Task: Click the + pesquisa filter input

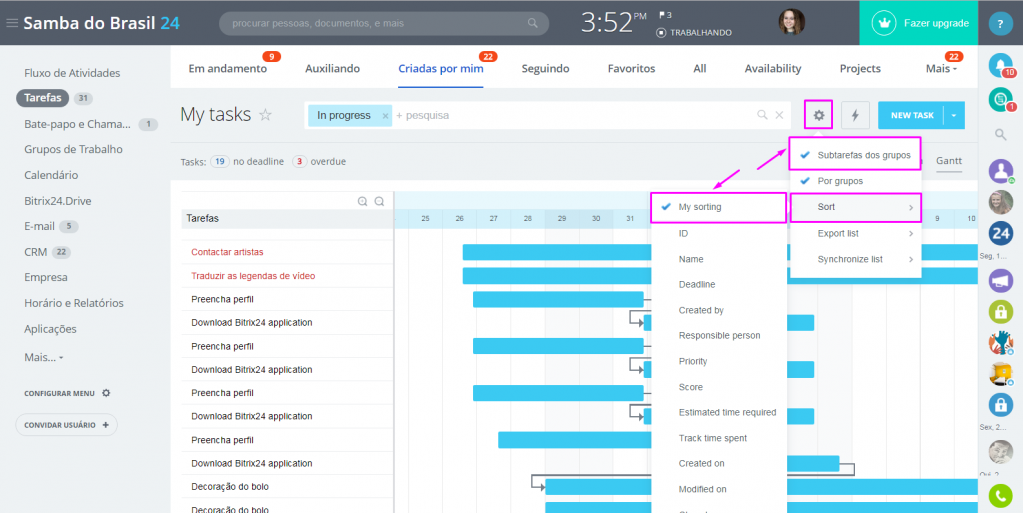Action: pos(574,115)
